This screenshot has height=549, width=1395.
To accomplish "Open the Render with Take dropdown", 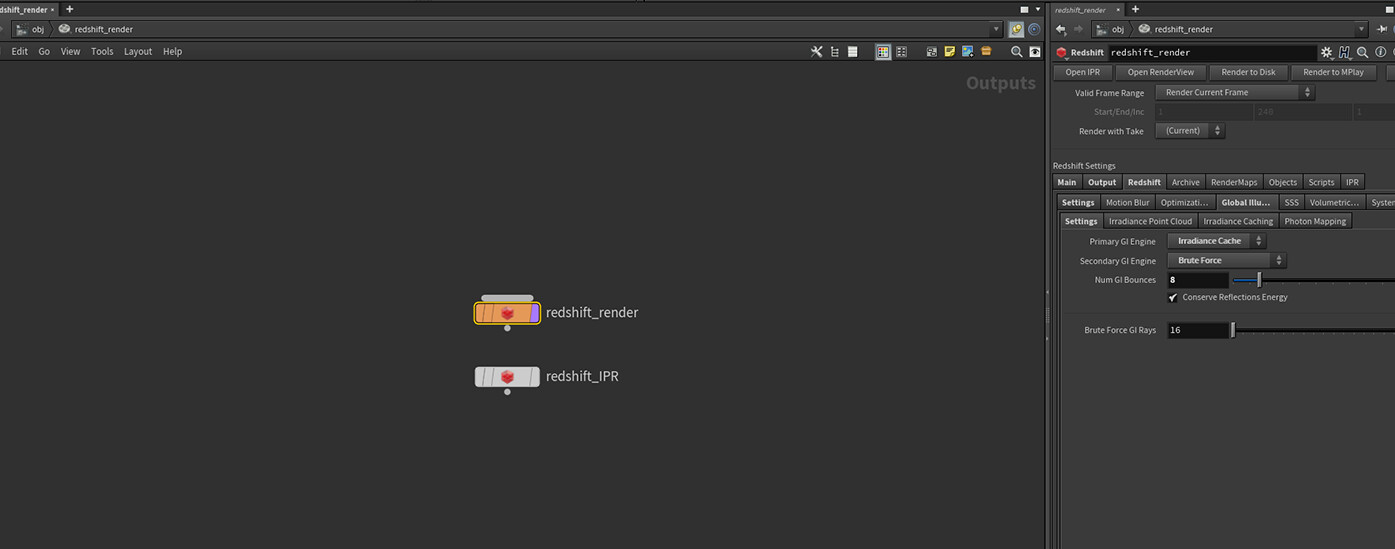I will [x=1190, y=131].
